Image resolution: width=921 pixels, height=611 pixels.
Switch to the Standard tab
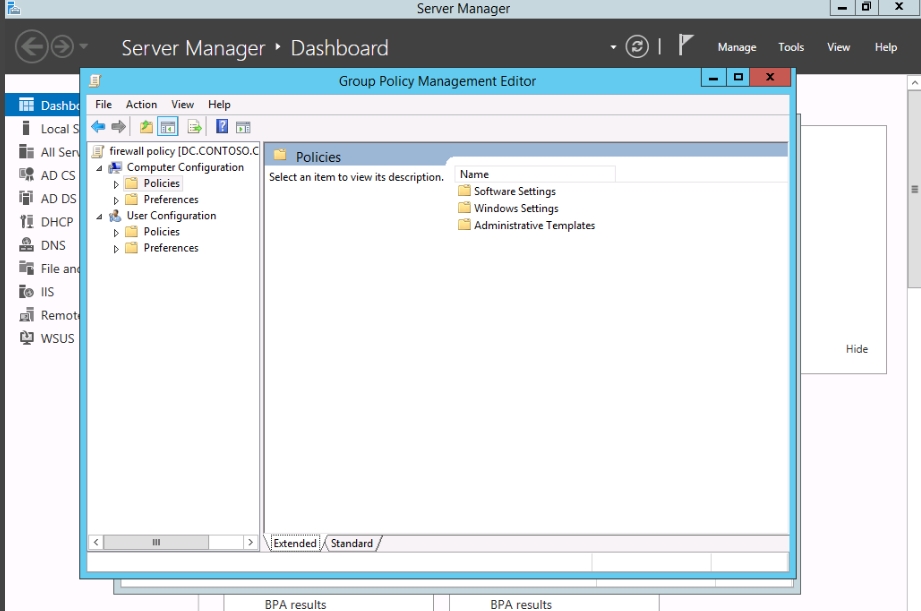coord(352,543)
